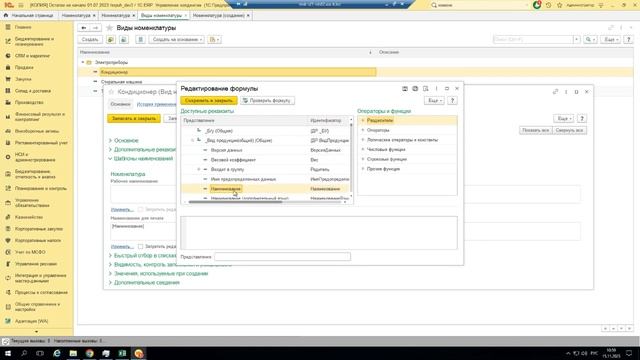Image resolution: width=640 pixels, height=360 pixels.
Task: Select the Версия данных attribute row
Action: [x=265, y=150]
